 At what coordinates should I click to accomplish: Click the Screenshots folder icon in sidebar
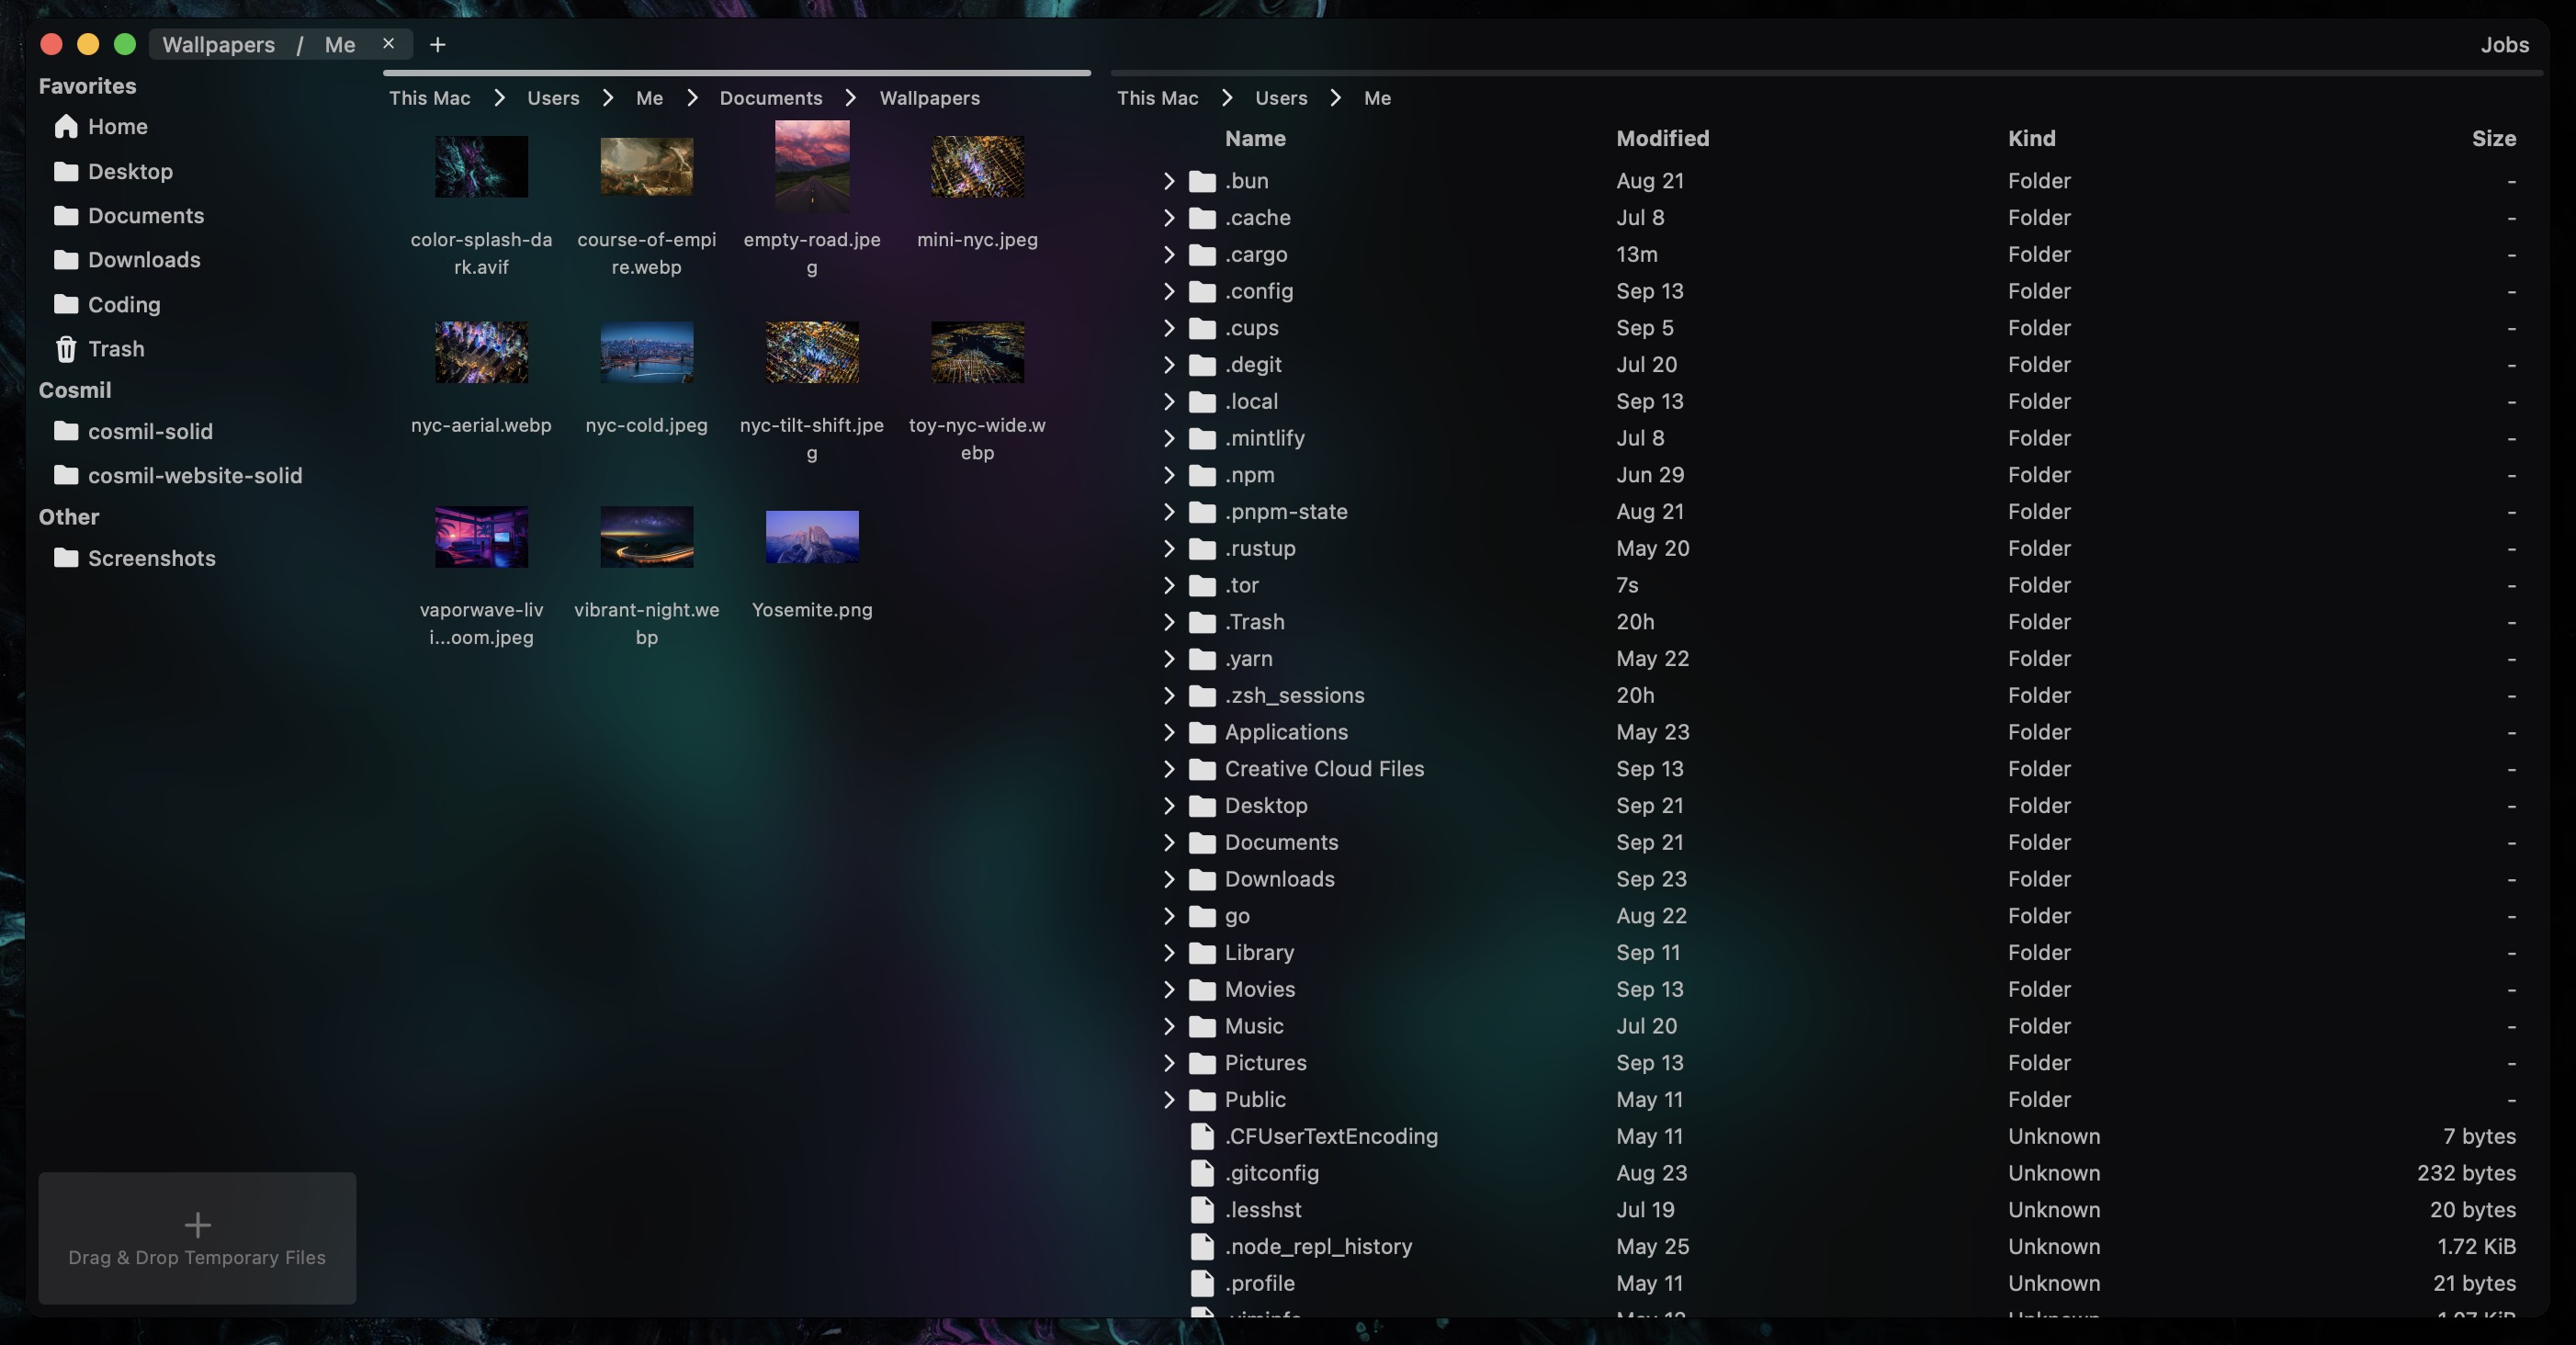click(66, 558)
